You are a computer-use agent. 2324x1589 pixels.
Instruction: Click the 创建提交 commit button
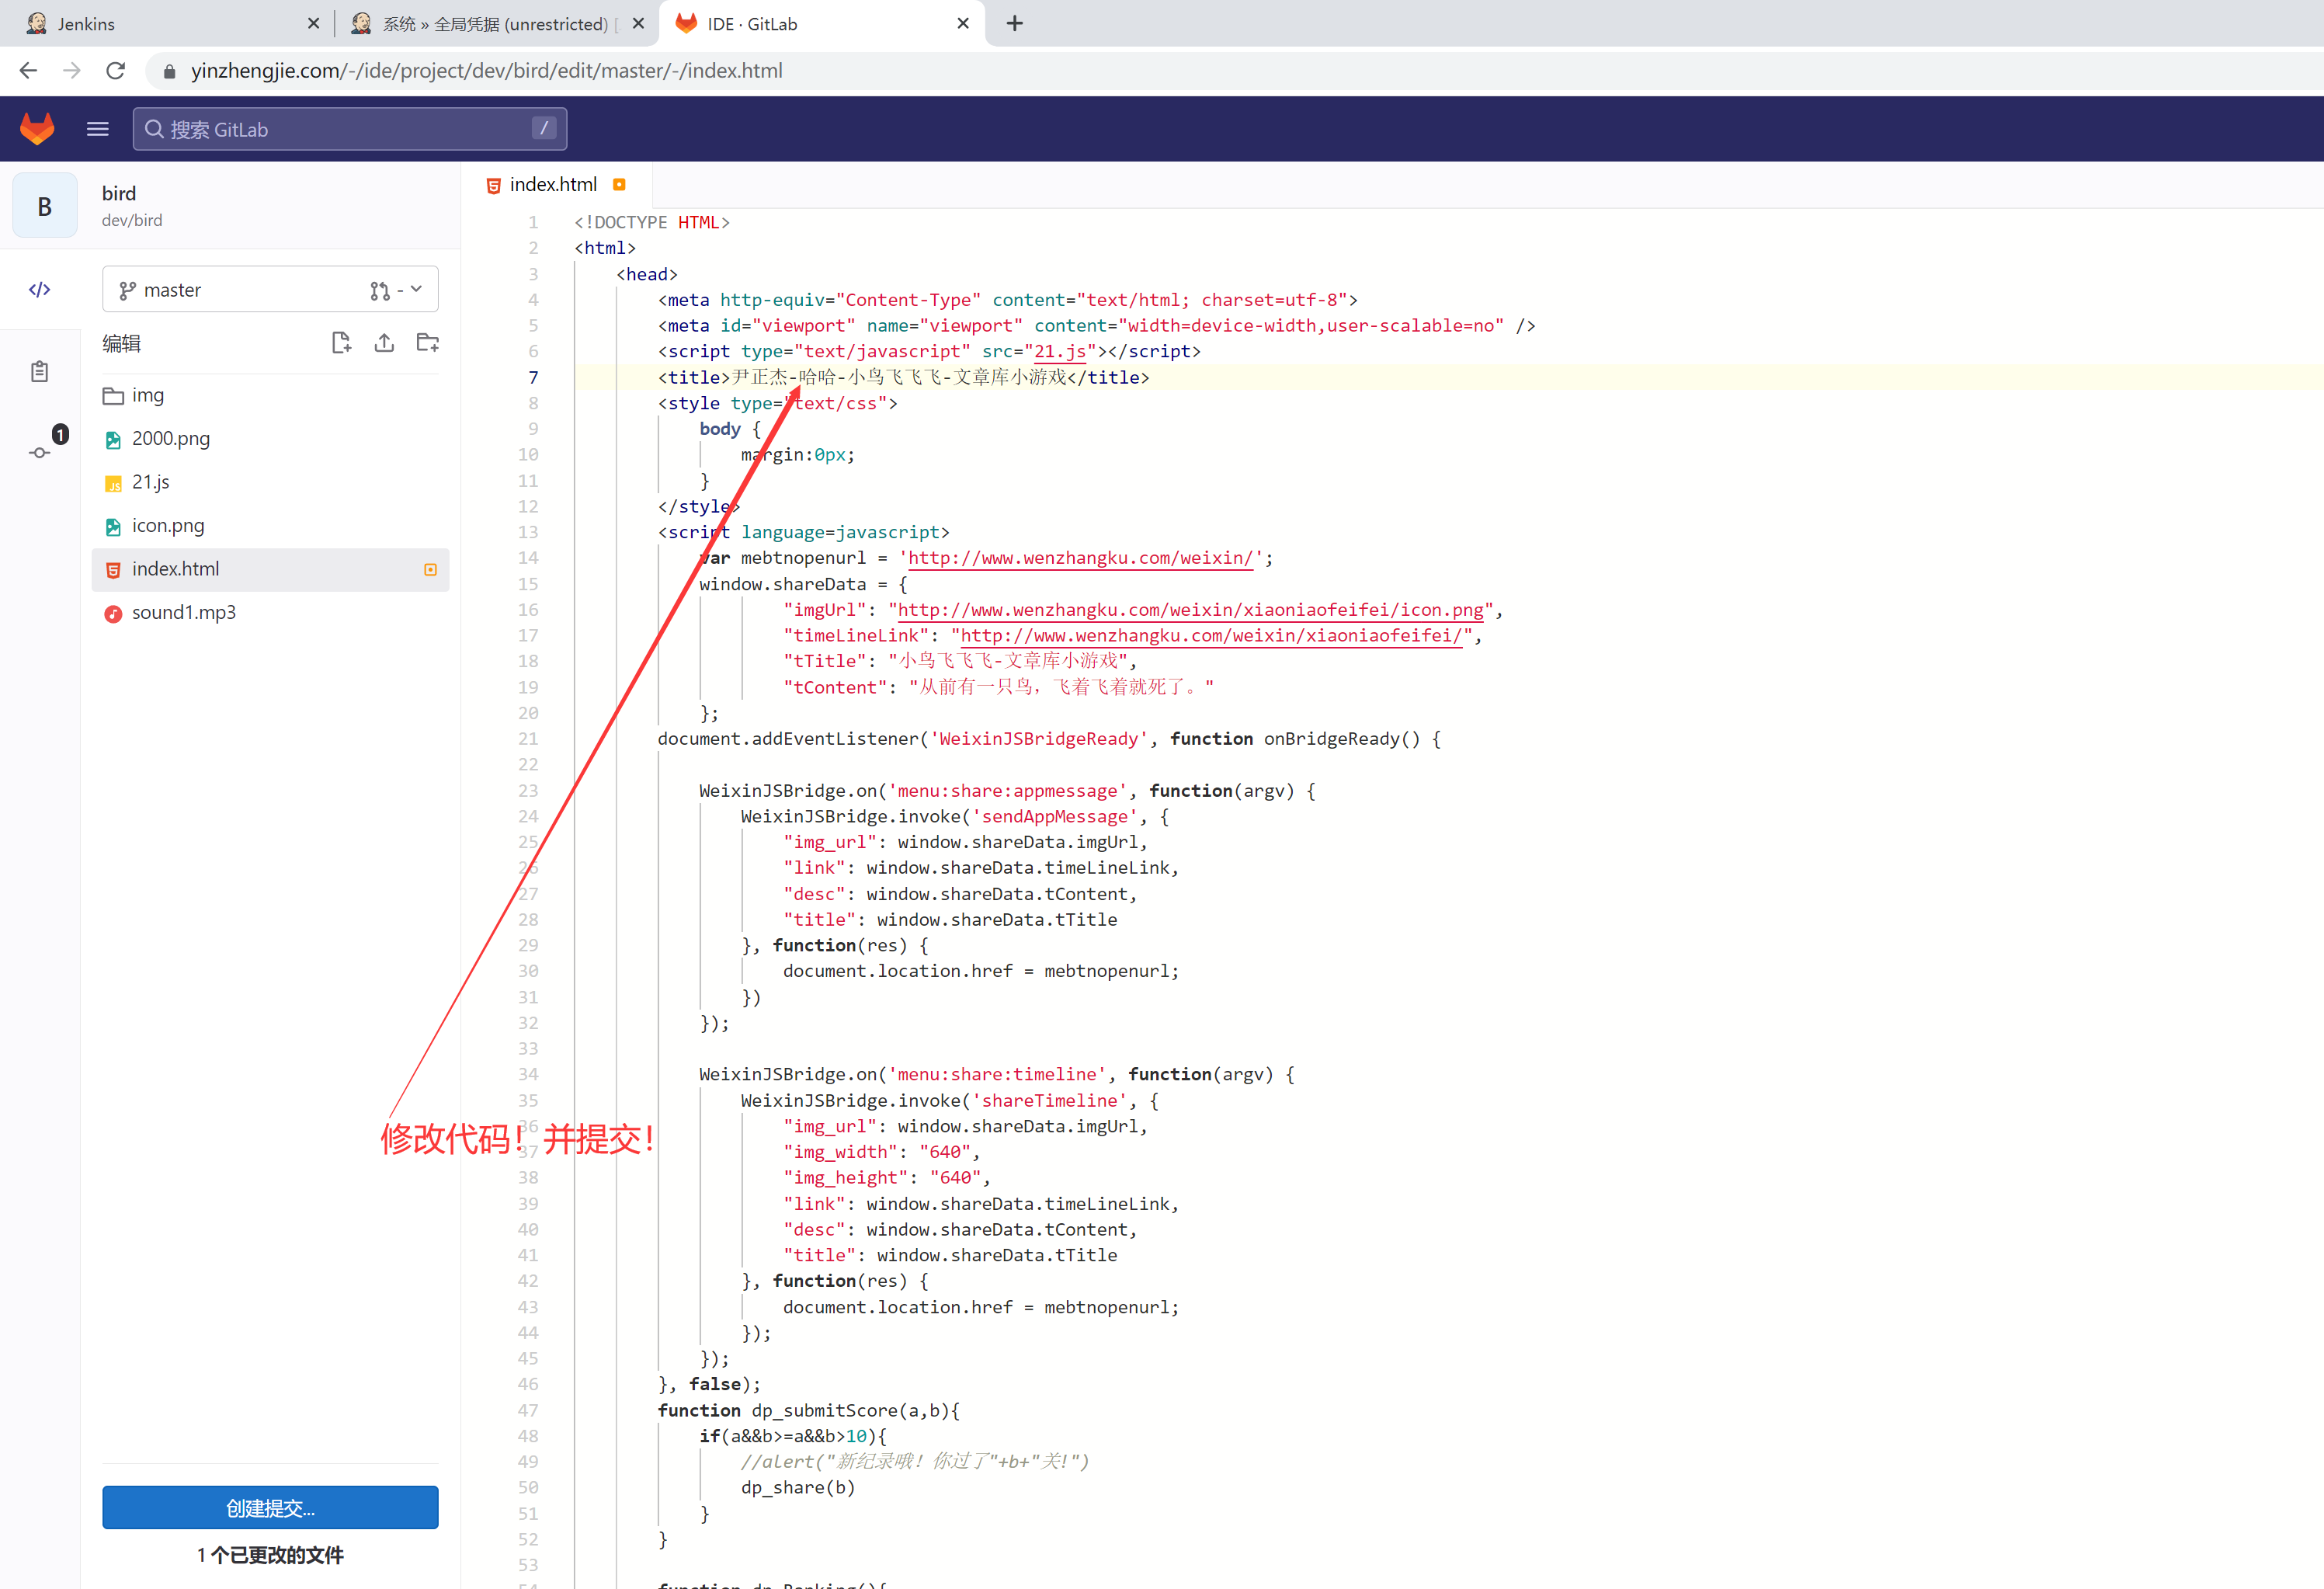pos(270,1507)
